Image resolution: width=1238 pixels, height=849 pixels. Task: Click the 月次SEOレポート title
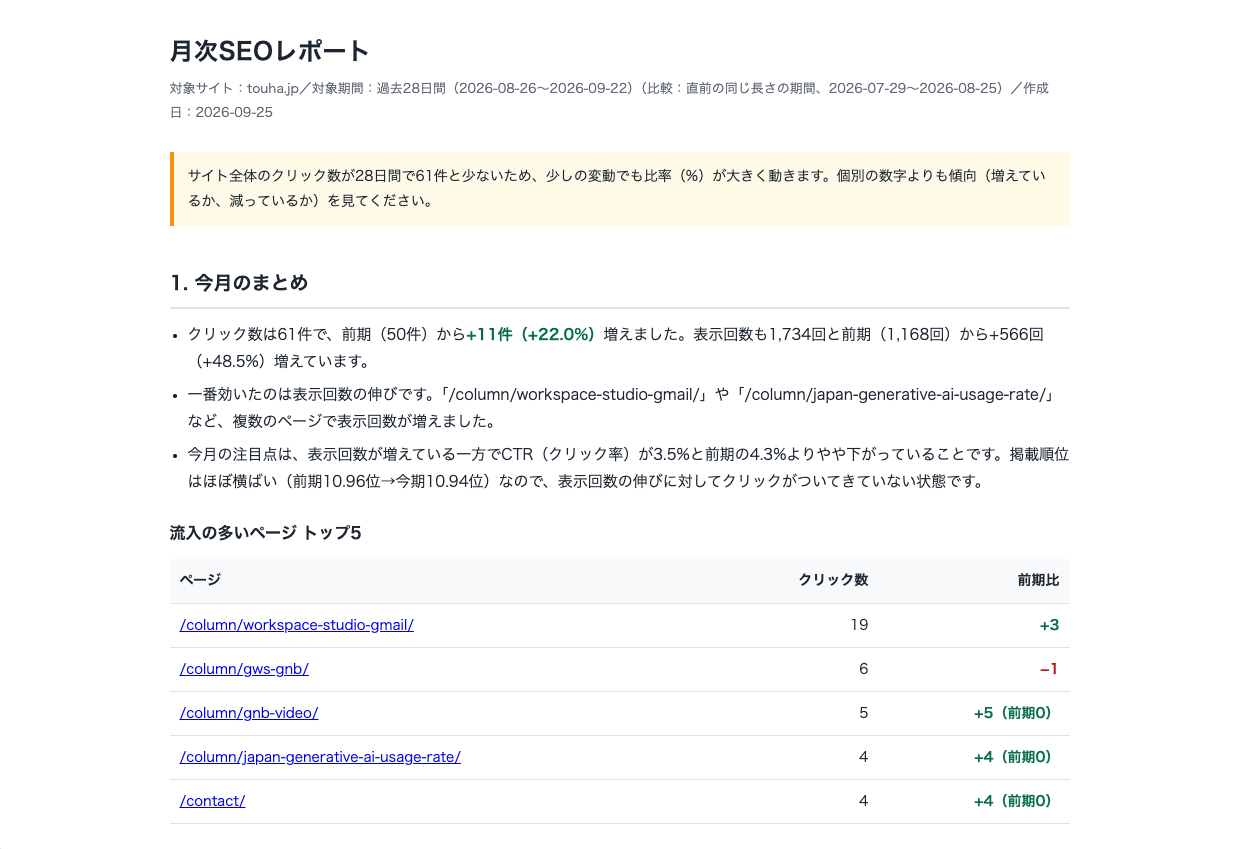click(270, 51)
